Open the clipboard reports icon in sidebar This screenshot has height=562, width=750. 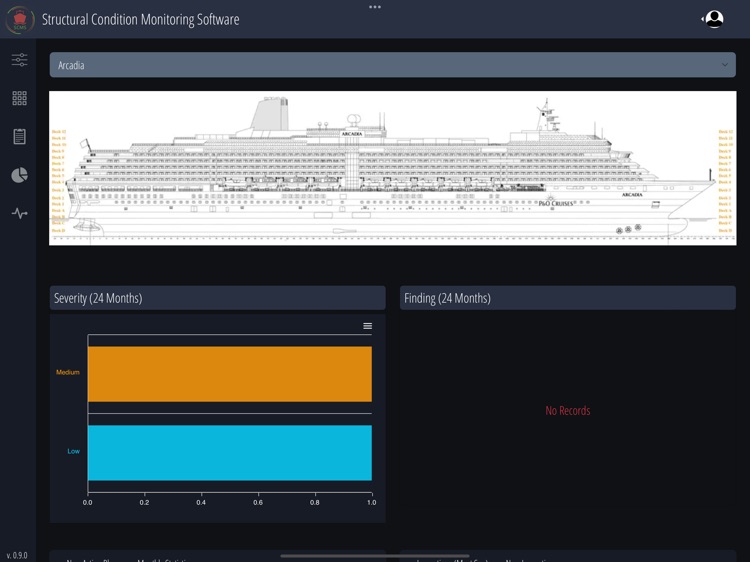(x=20, y=136)
